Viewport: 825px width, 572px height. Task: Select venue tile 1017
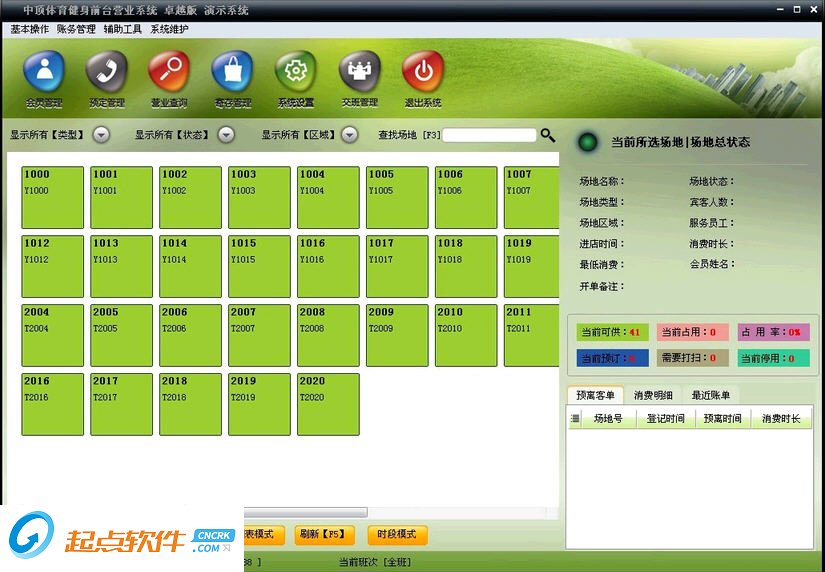(397, 266)
